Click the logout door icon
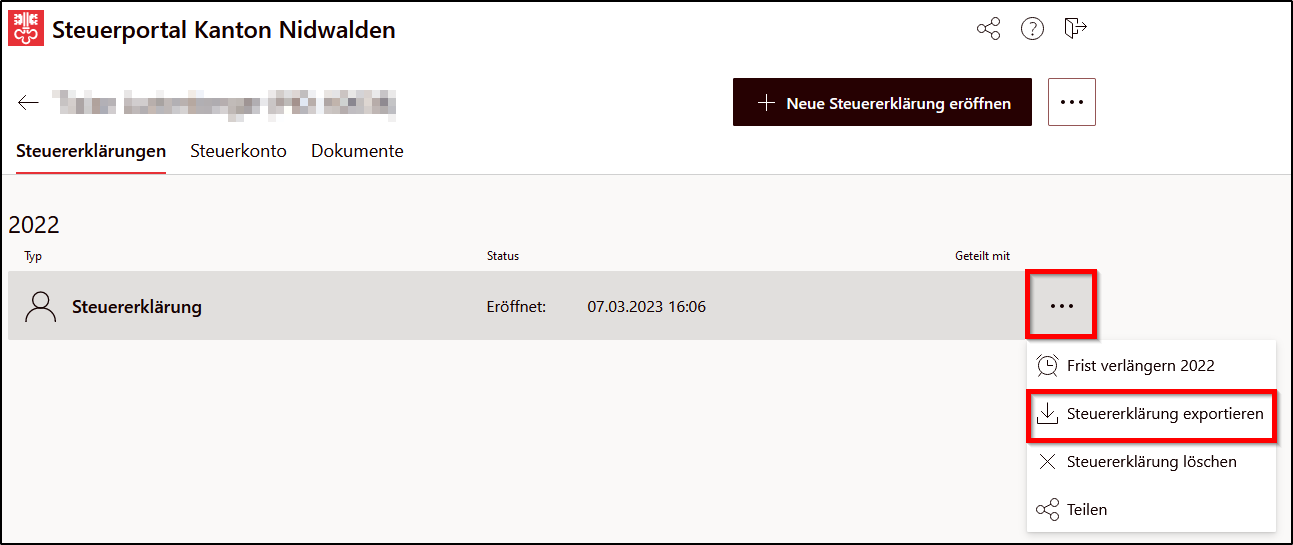 tap(1075, 28)
